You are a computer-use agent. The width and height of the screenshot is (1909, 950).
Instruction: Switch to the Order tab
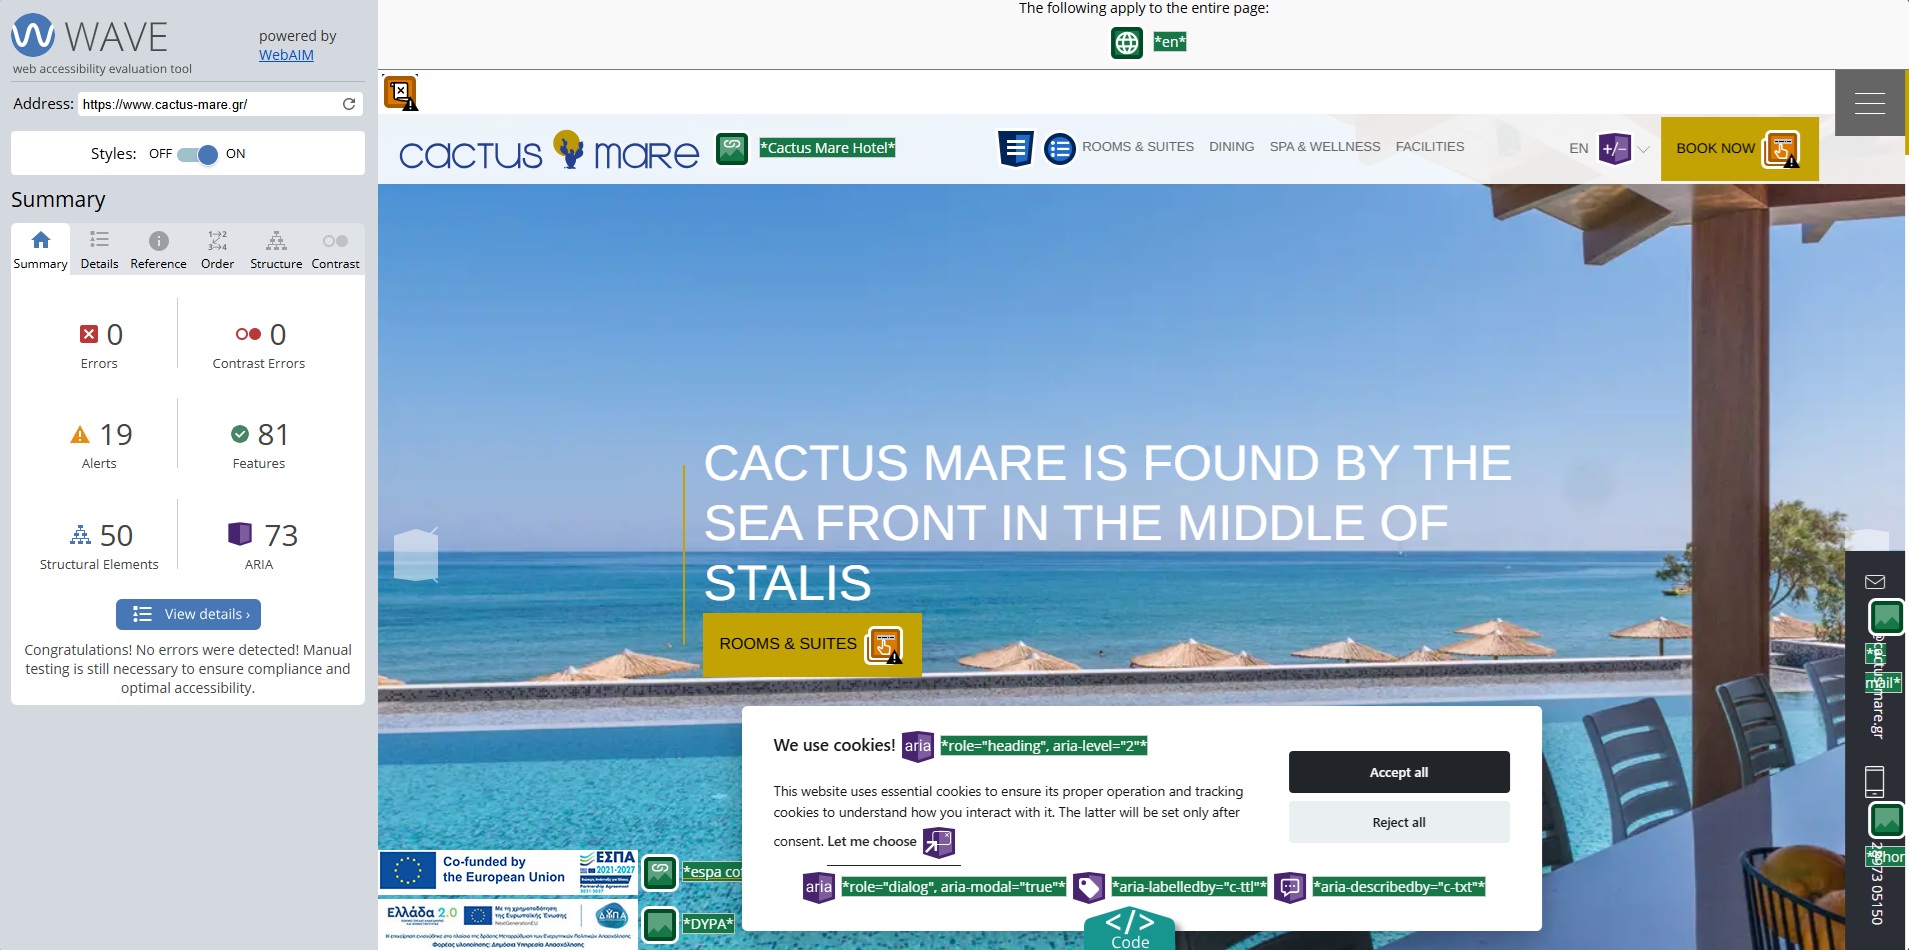[x=217, y=249]
